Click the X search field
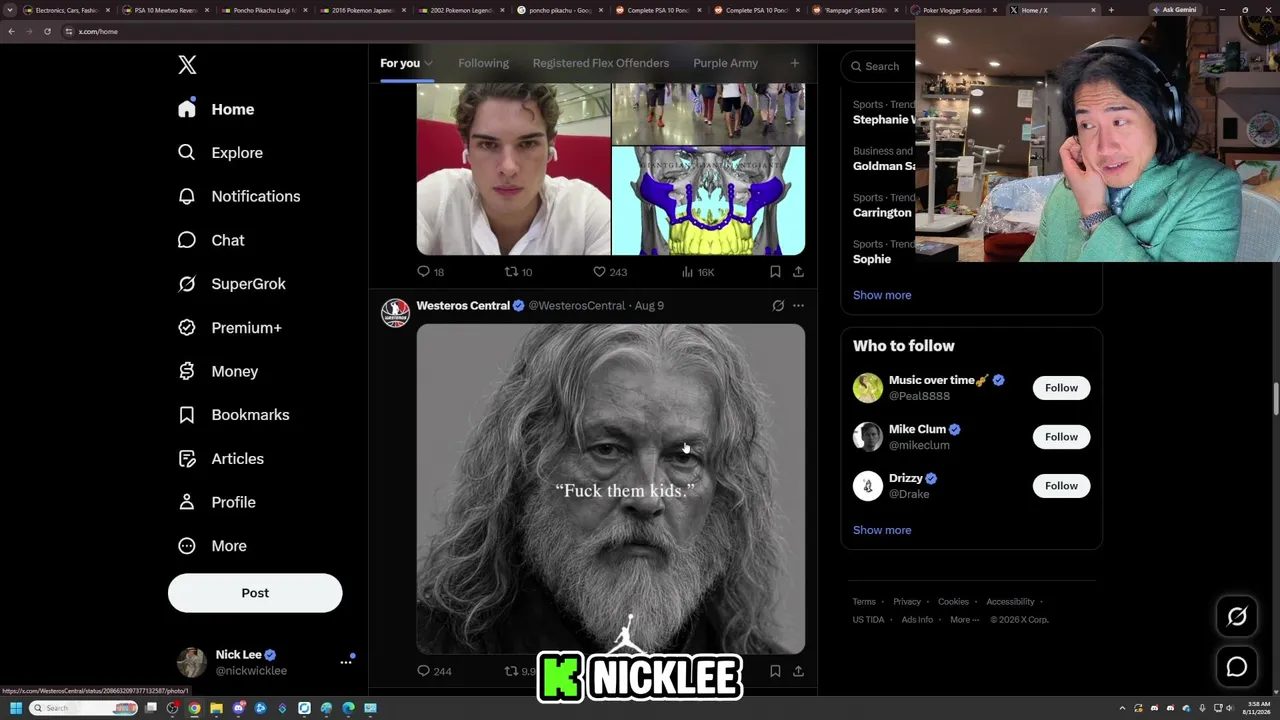Image resolution: width=1280 pixels, height=720 pixels. pyautogui.click(x=880, y=66)
